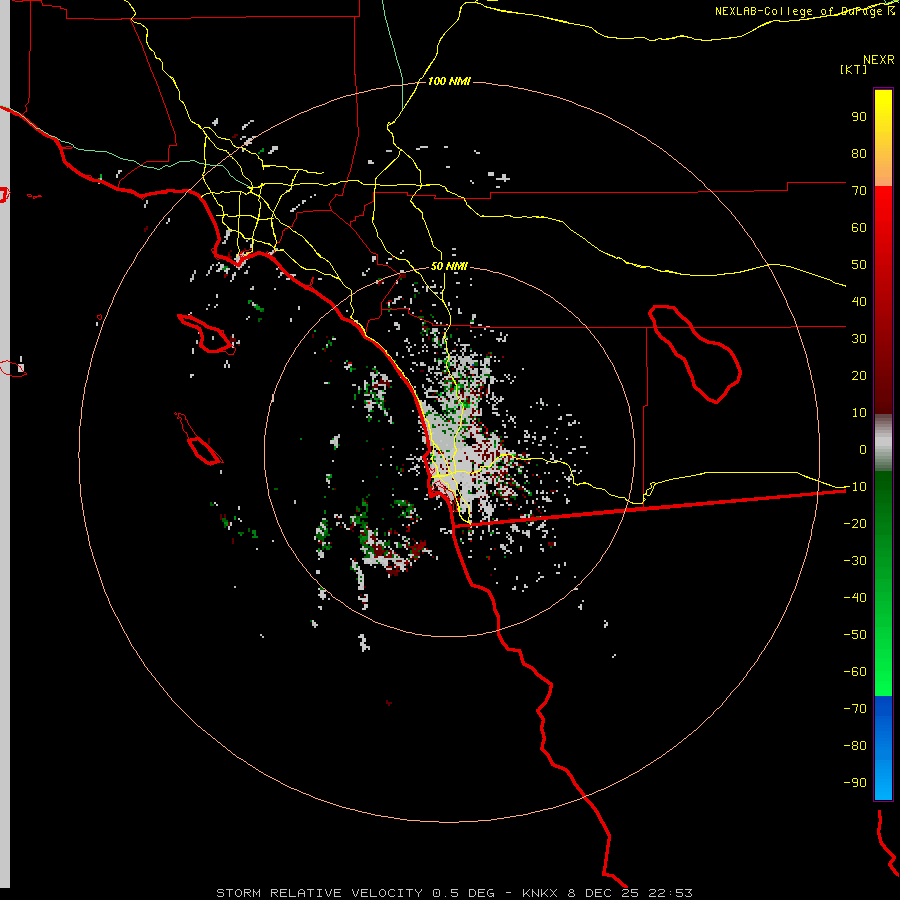
Task: Click the positive 20 knot scale label
Action: coord(859,375)
